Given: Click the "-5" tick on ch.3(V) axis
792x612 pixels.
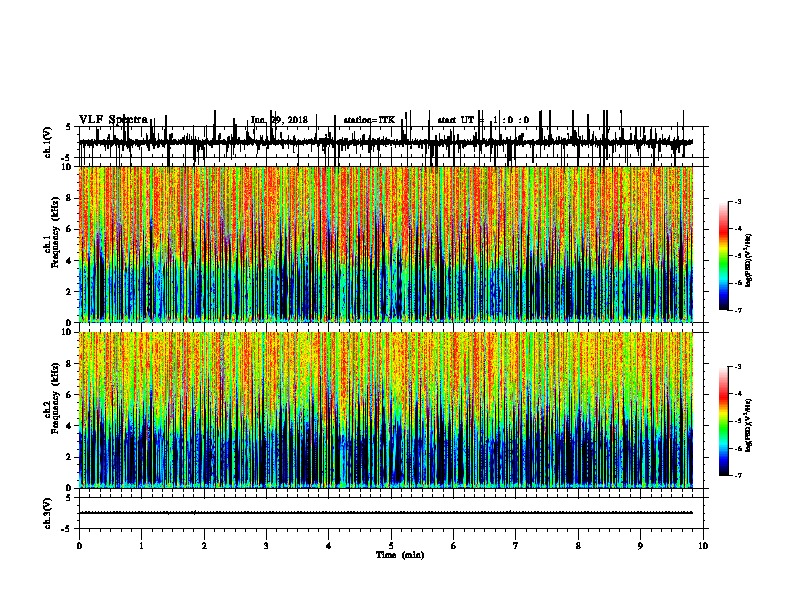Looking at the screenshot, I should [67, 529].
